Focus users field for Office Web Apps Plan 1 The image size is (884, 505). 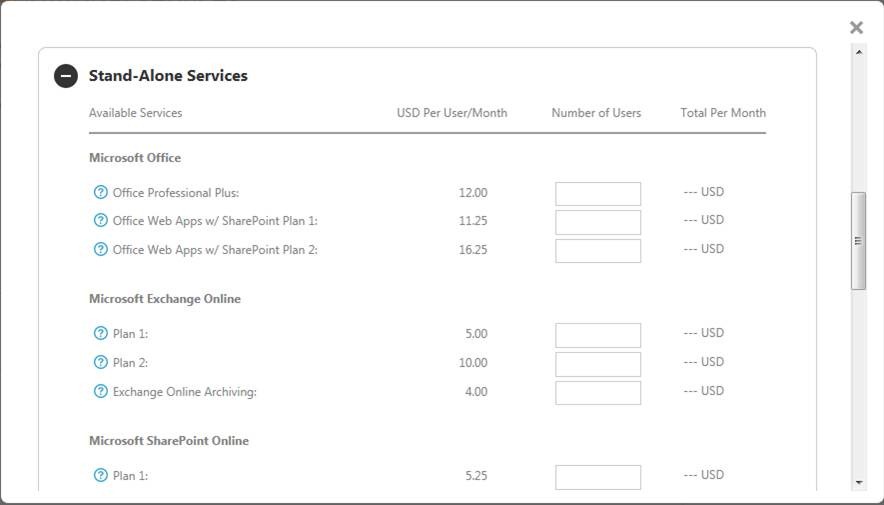(598, 222)
